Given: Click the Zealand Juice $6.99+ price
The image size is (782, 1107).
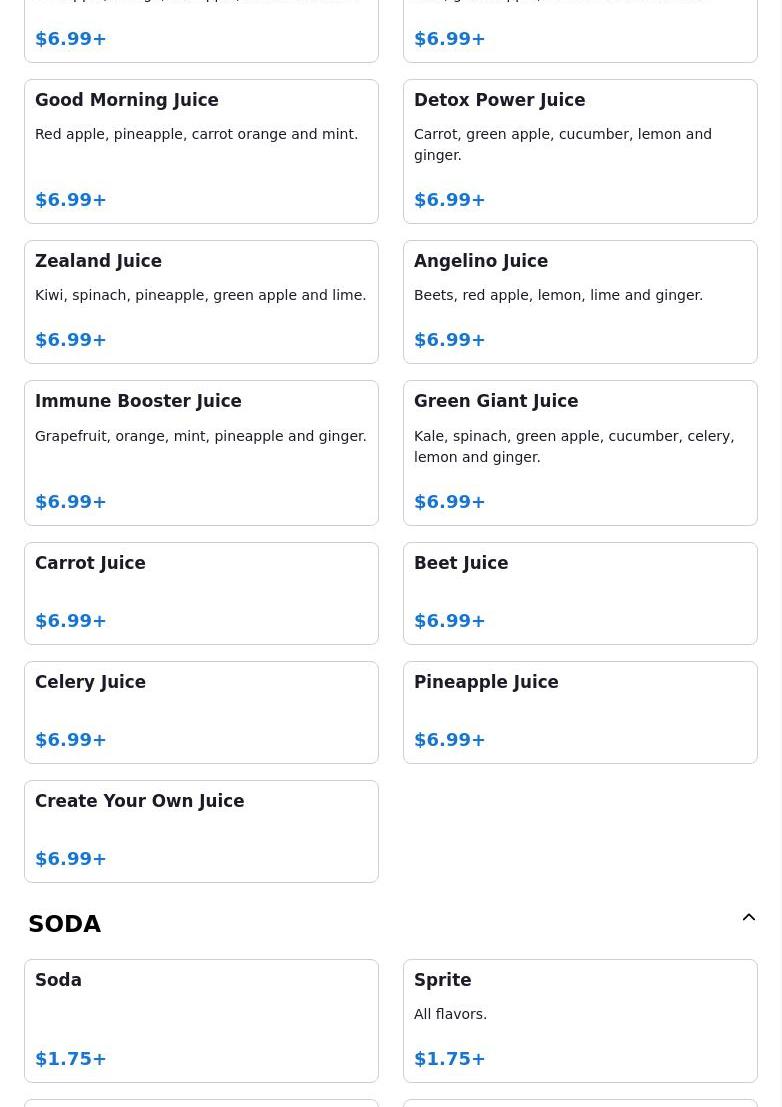Looking at the screenshot, I should point(71,340).
